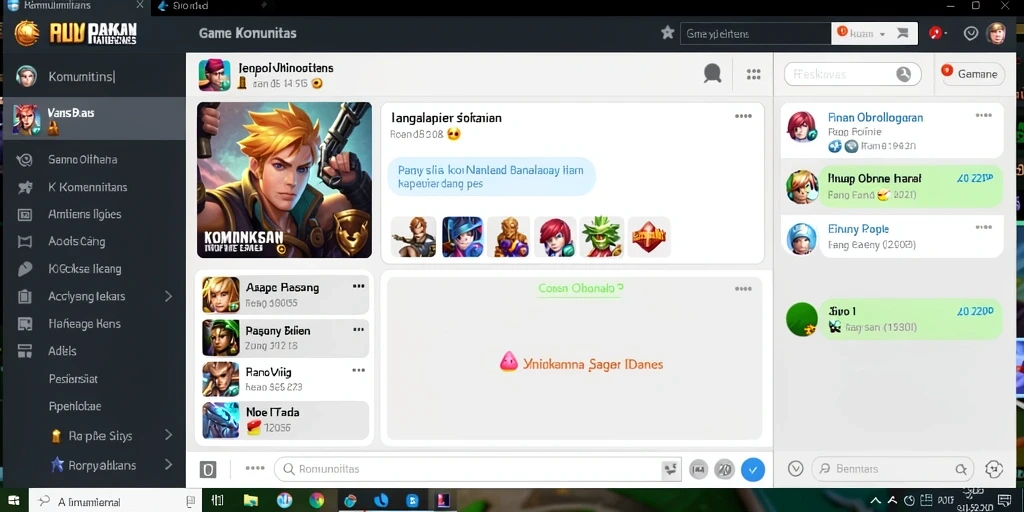
Task: Open the options dots for Pasony Bilien
Action: [x=359, y=330]
